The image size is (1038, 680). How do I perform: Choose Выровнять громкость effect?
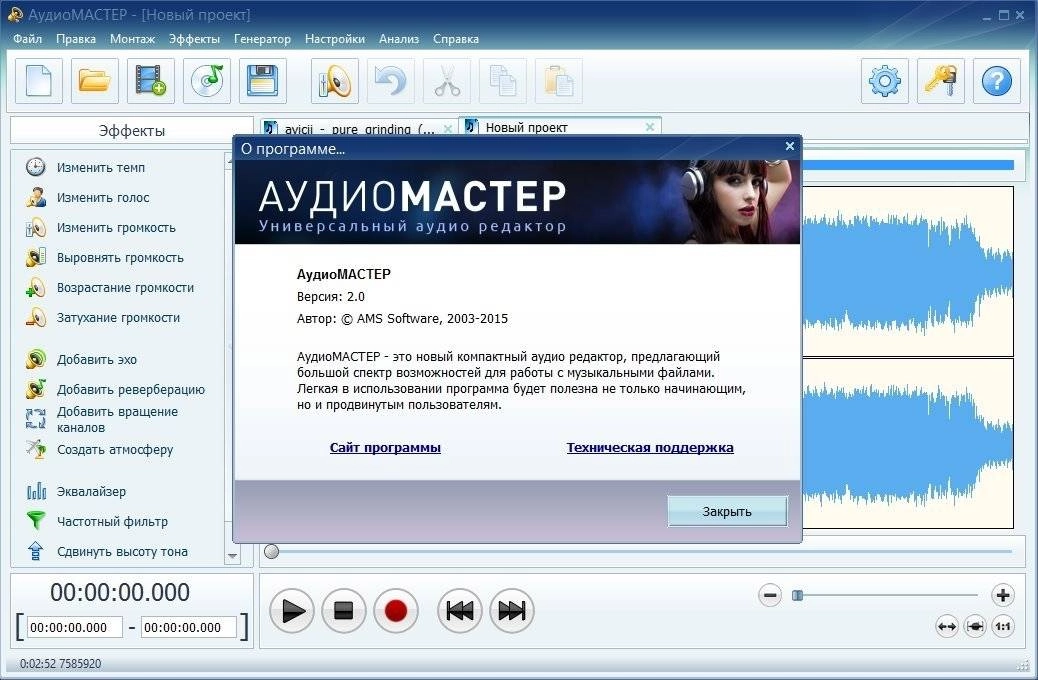point(105,258)
